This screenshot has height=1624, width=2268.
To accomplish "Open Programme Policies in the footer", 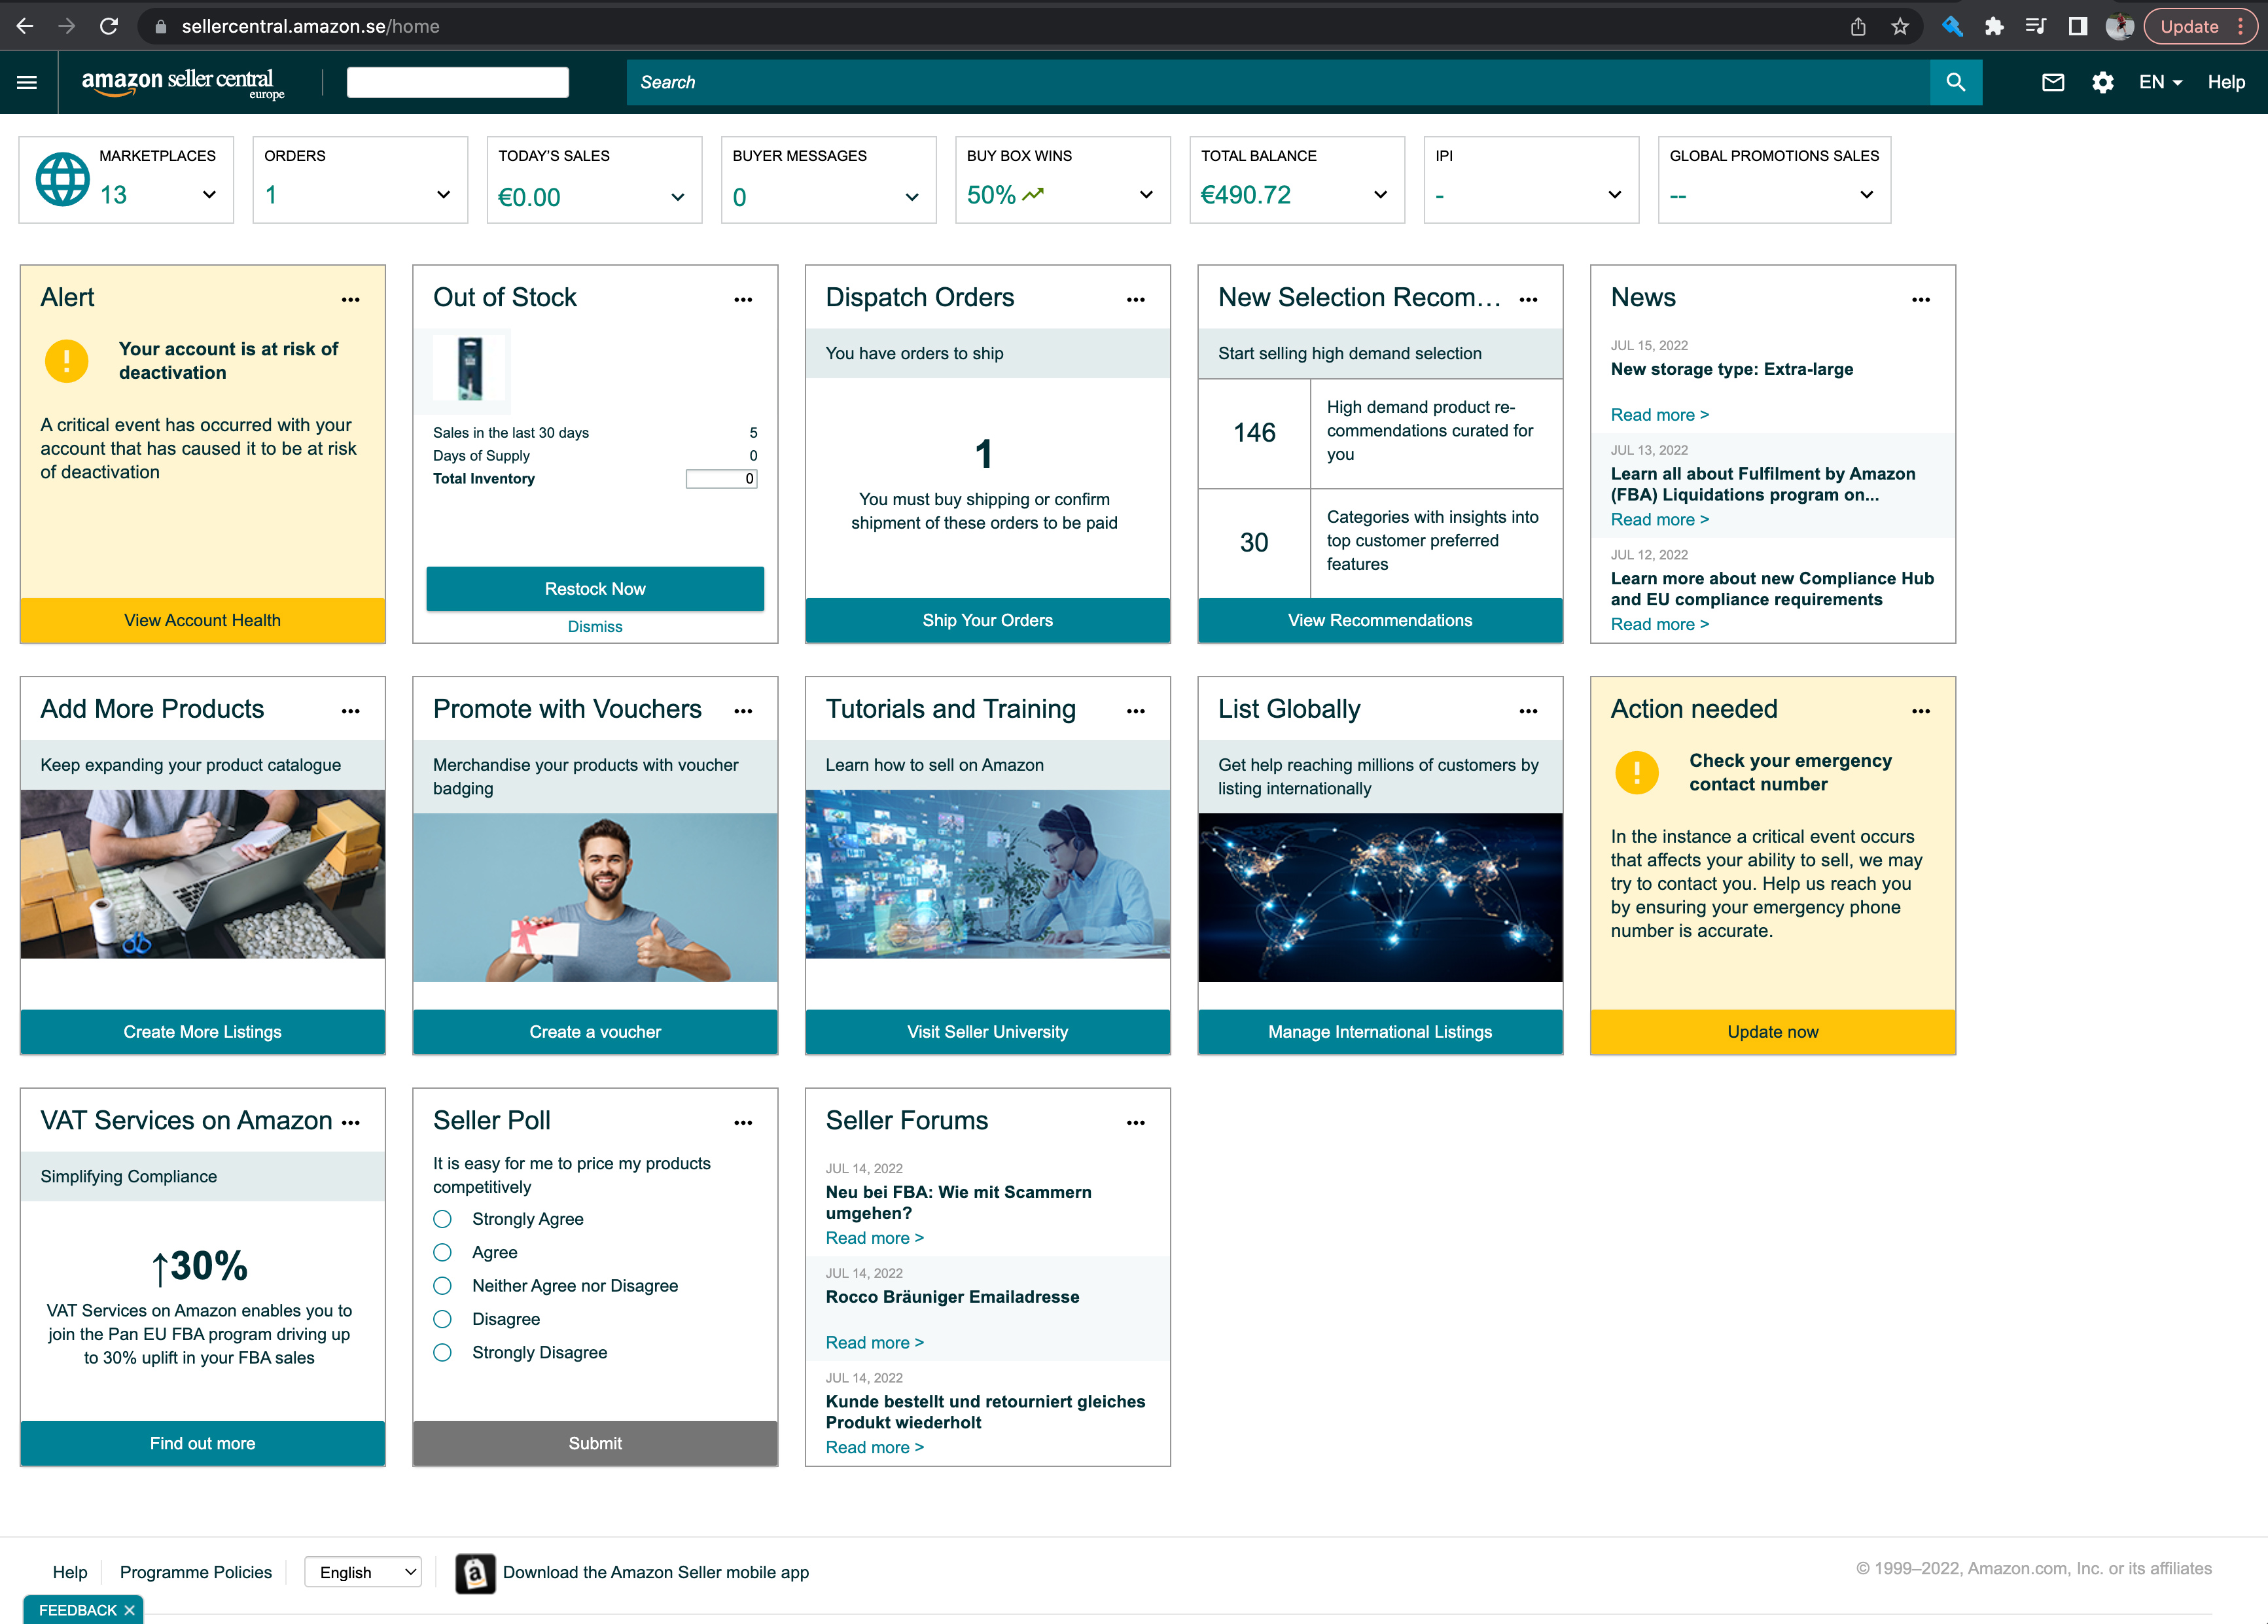I will (x=196, y=1572).
